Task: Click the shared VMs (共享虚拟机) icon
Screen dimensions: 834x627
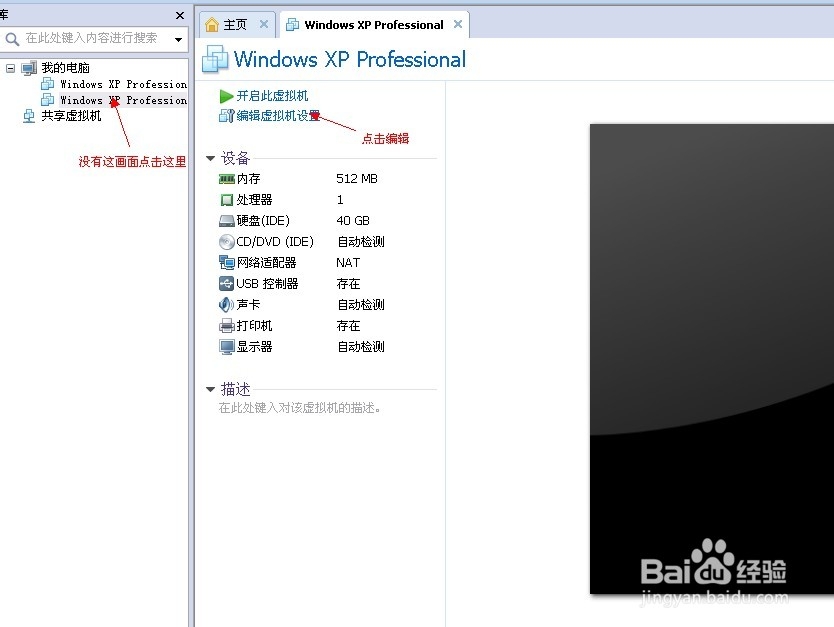Action: [29, 116]
